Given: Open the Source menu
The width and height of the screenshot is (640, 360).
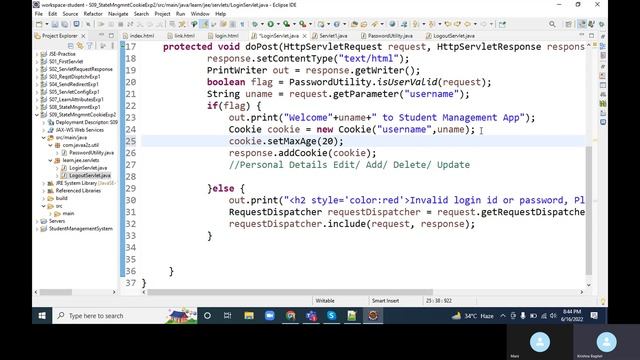Looking at the screenshot, I should click(x=70, y=14).
